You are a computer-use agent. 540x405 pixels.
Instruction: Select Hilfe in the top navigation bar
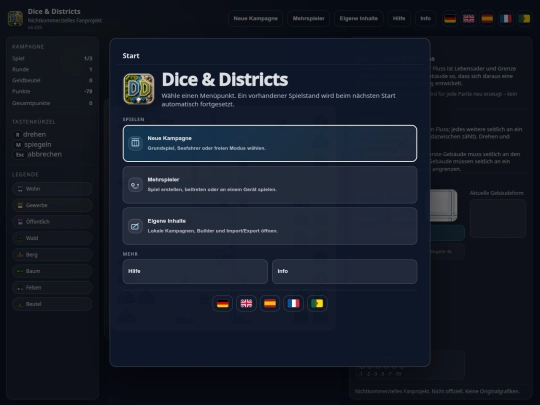(399, 19)
